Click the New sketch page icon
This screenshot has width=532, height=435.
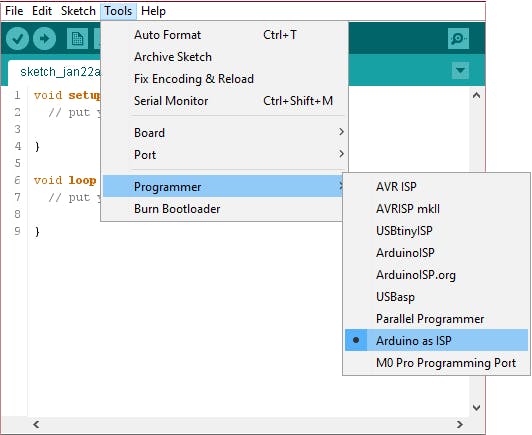pyautogui.click(x=77, y=39)
